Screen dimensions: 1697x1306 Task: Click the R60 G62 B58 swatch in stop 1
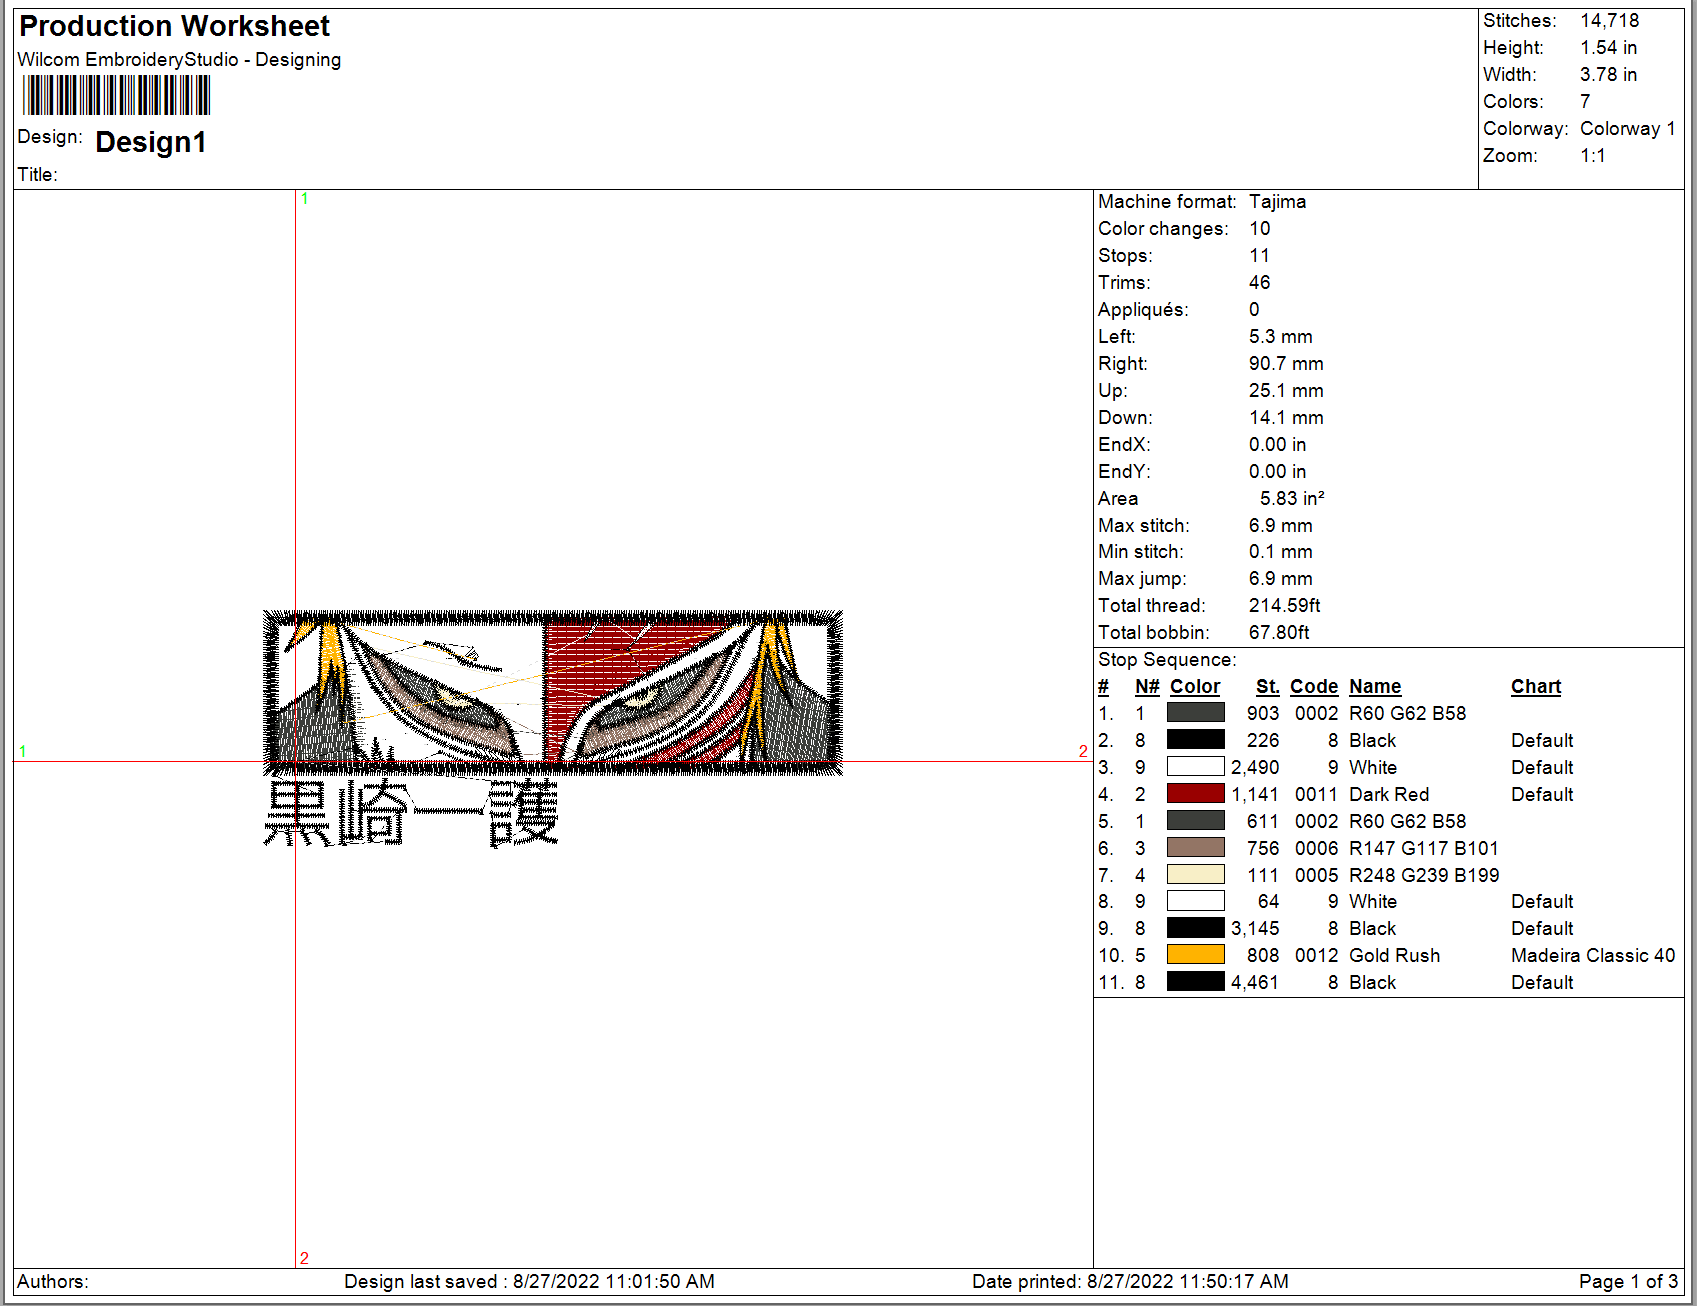[x=1195, y=712]
